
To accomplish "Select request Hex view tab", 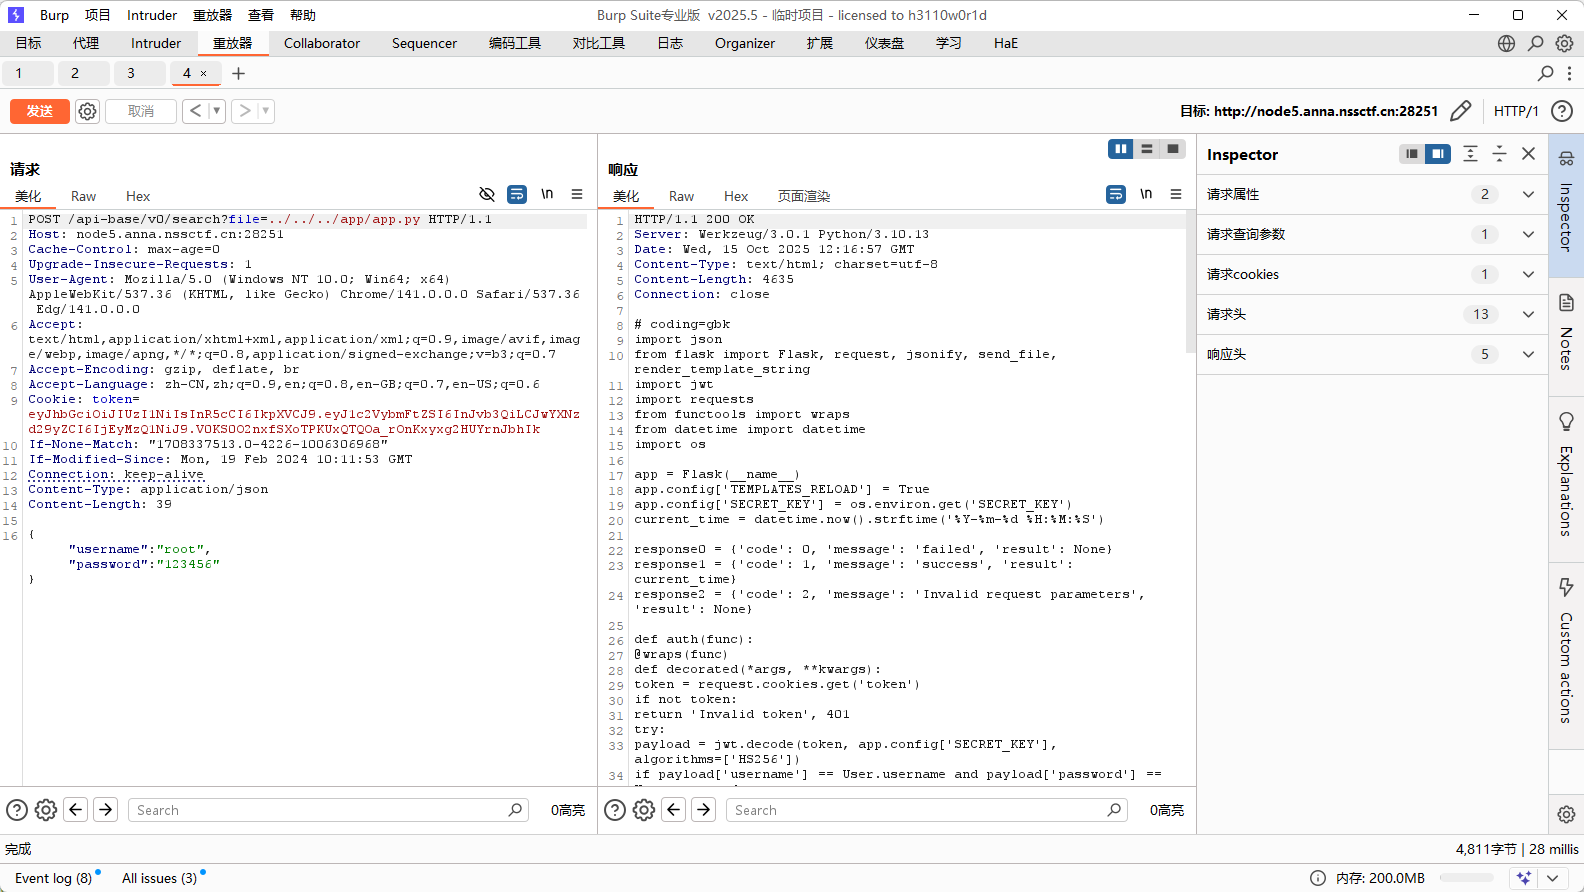I will pos(138,196).
